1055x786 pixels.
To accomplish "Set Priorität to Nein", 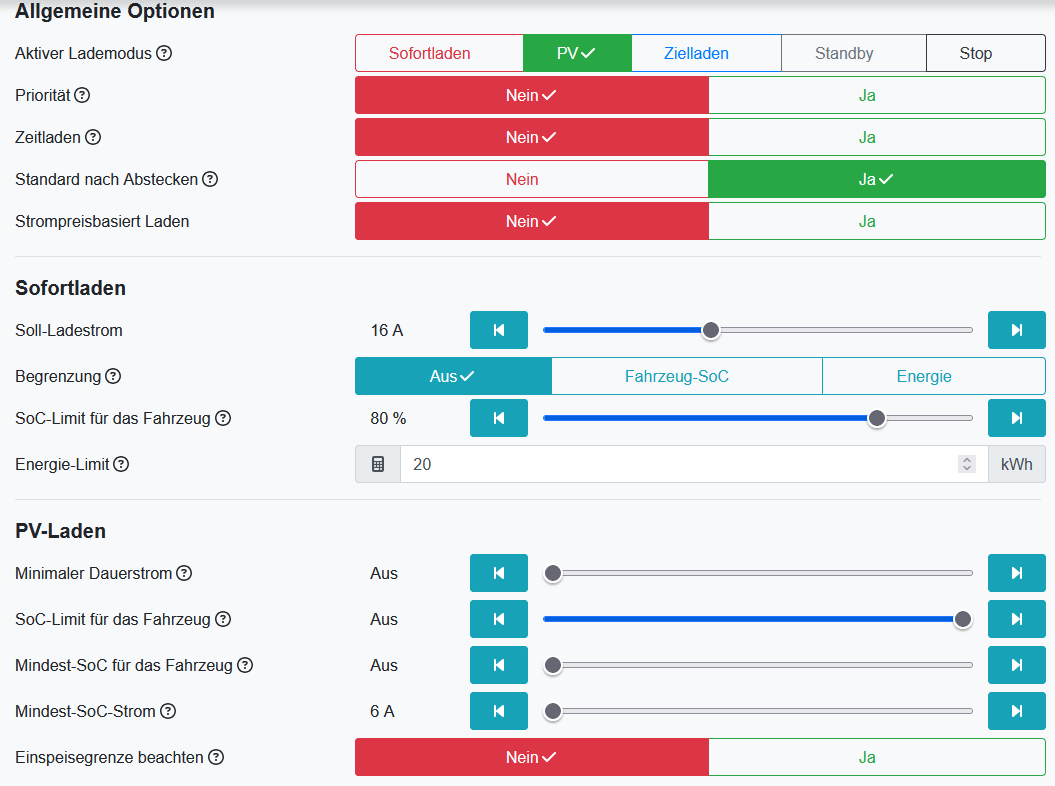I will [532, 95].
